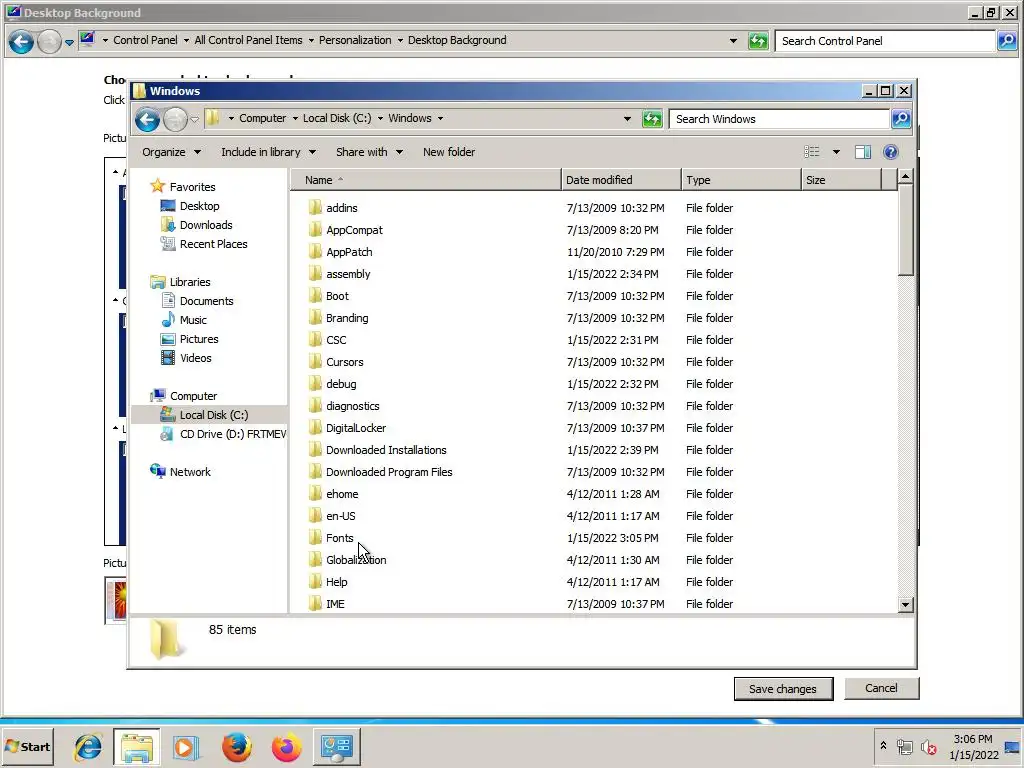Select Documents library

coord(206,301)
